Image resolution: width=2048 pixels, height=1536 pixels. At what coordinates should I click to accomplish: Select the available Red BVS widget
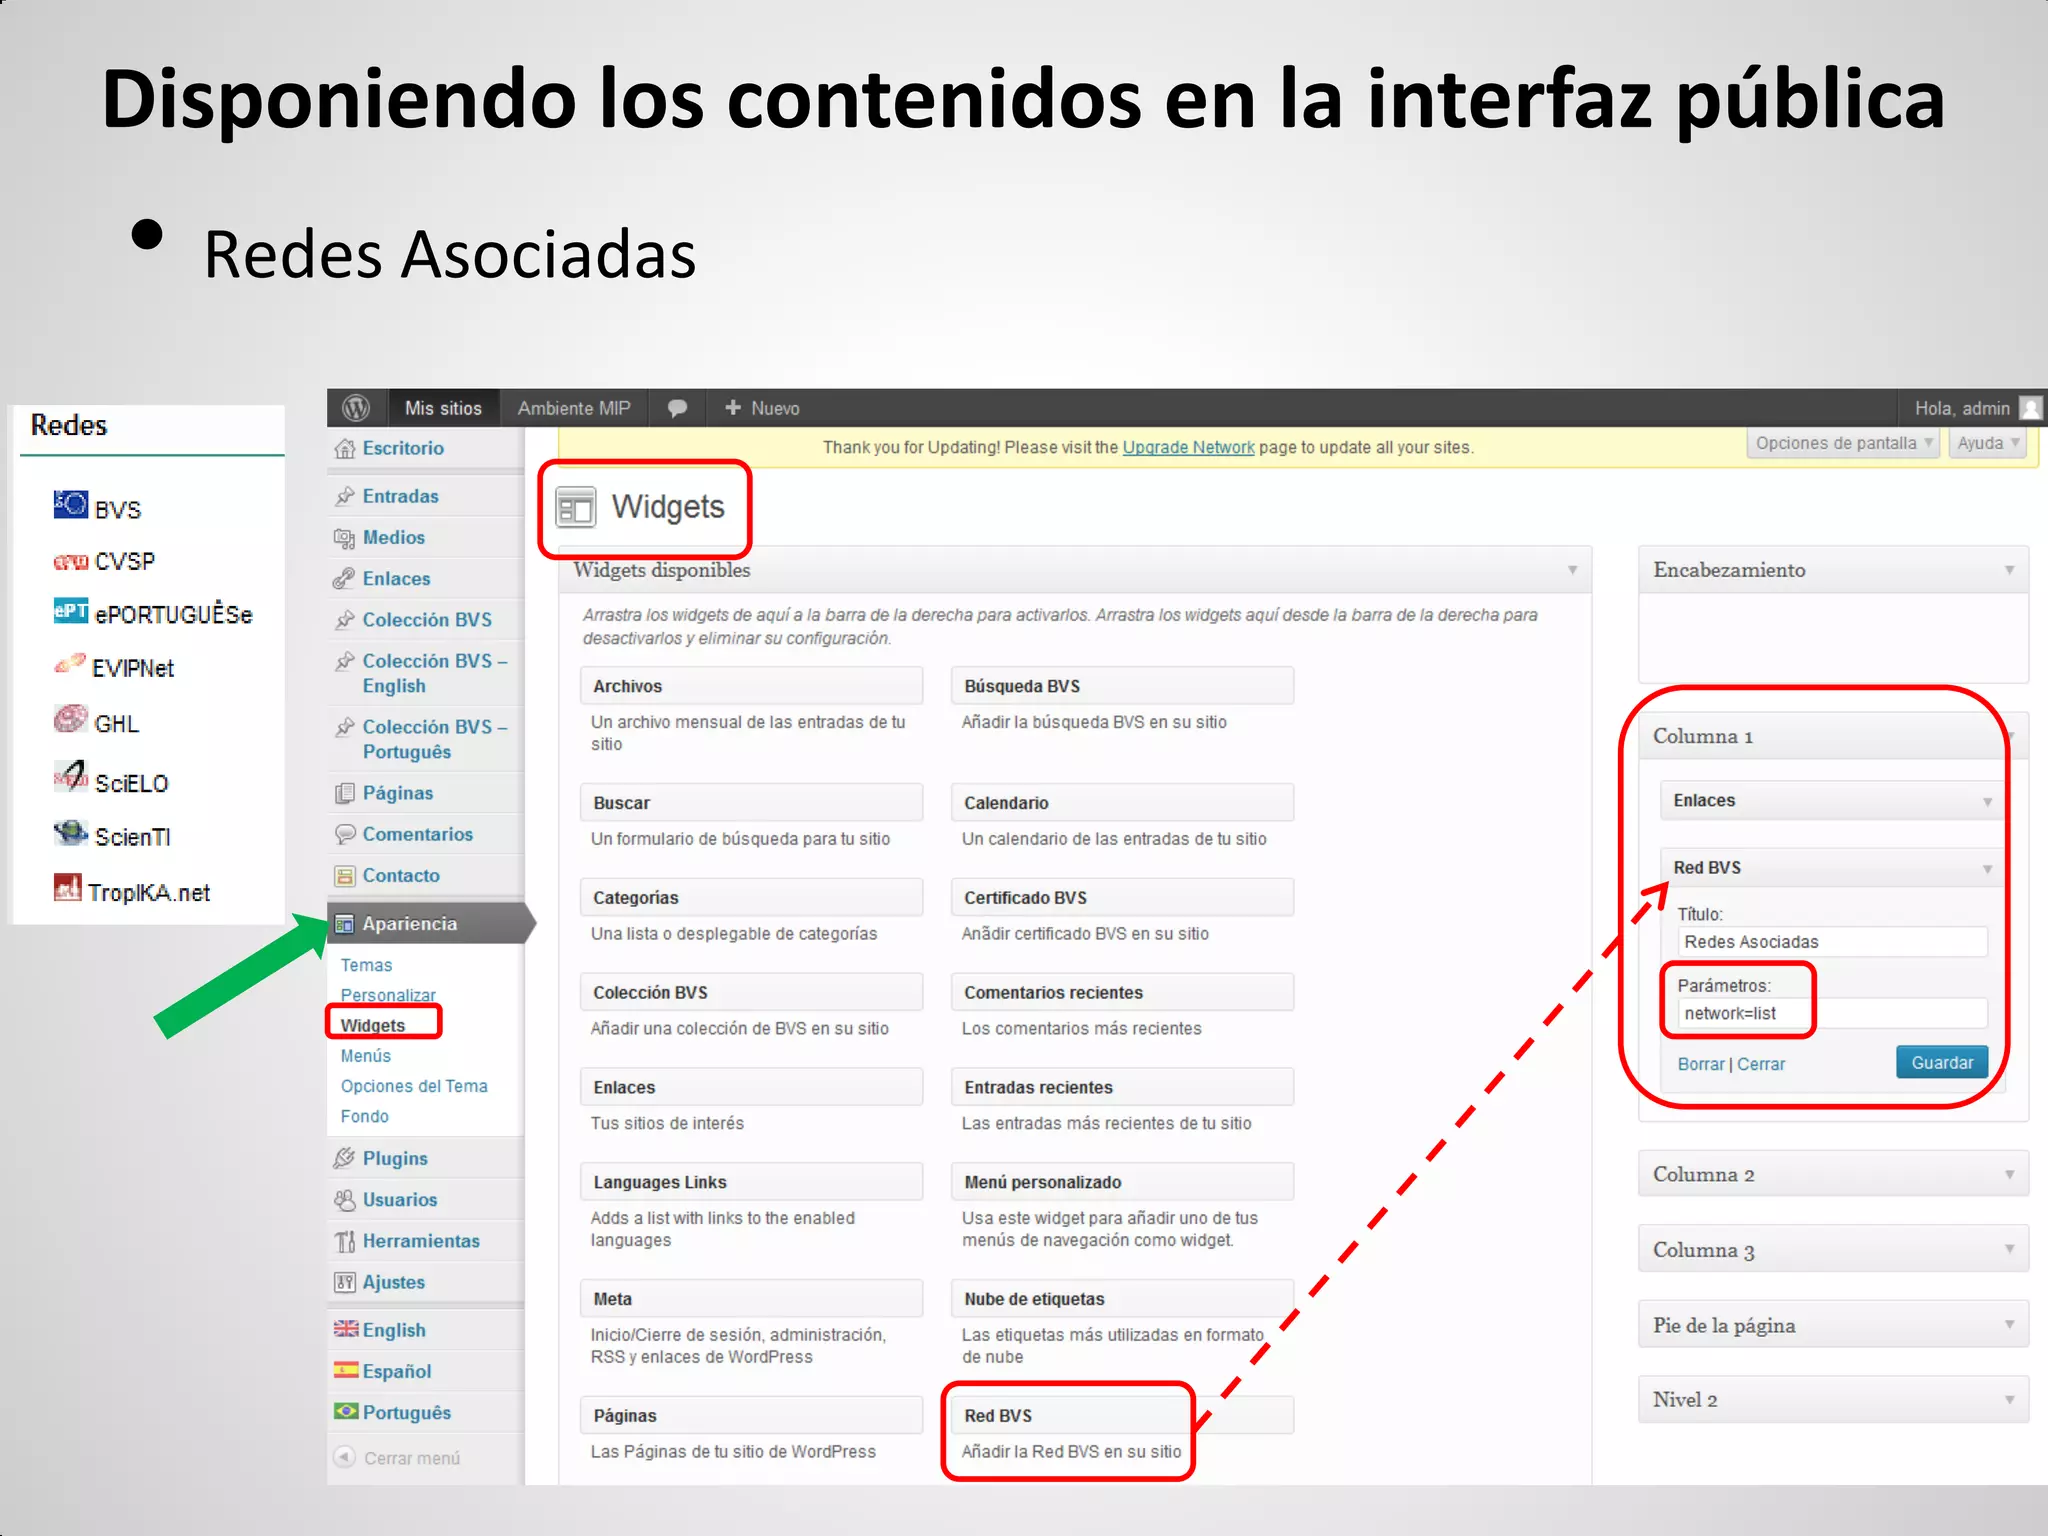[x=1122, y=1415]
